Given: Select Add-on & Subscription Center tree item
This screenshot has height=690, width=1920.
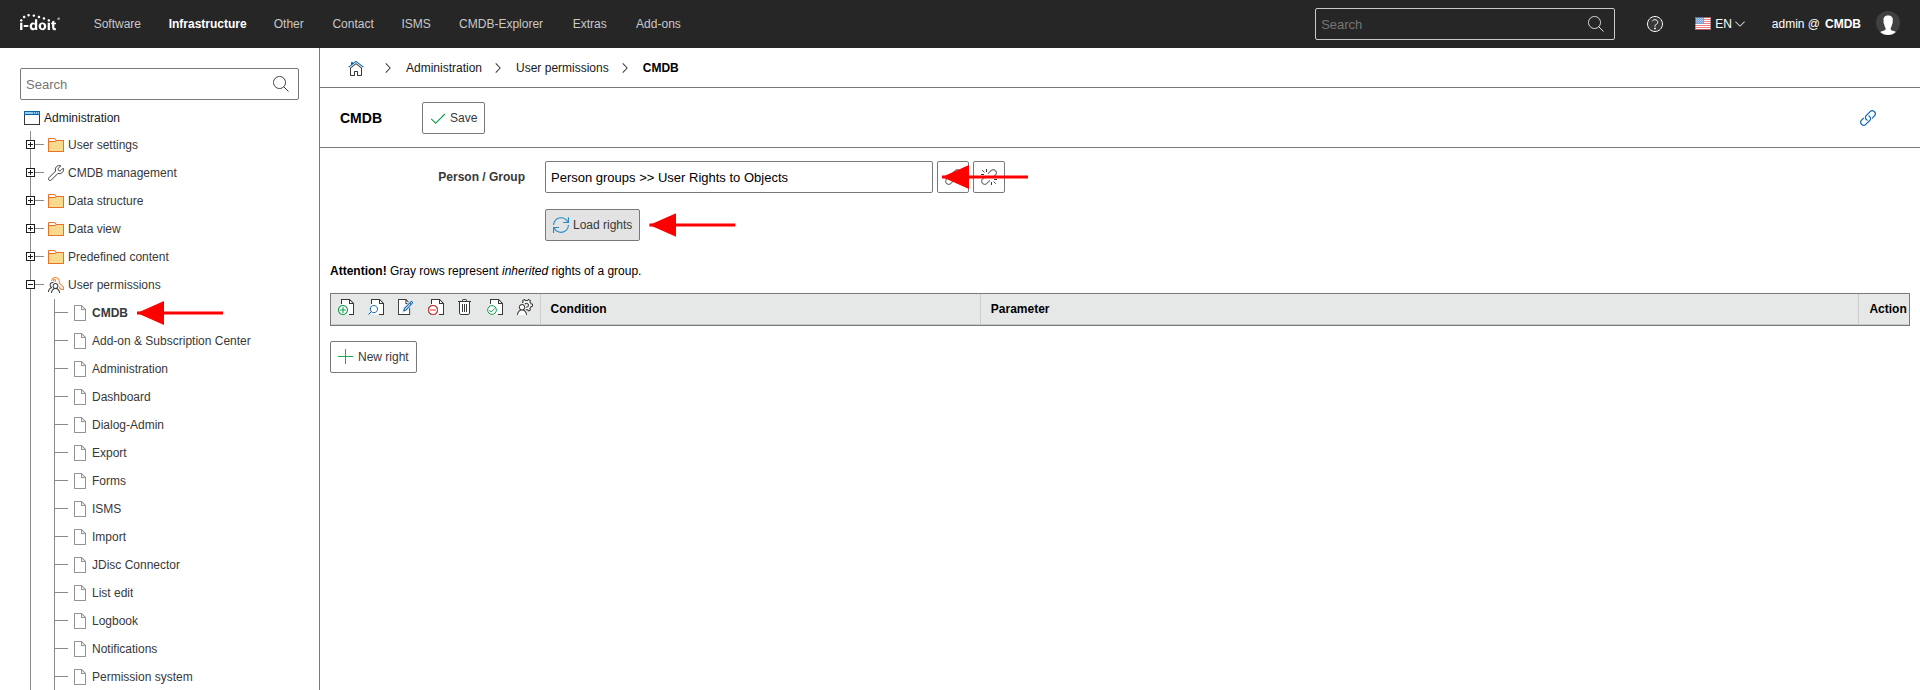Looking at the screenshot, I should 171,341.
